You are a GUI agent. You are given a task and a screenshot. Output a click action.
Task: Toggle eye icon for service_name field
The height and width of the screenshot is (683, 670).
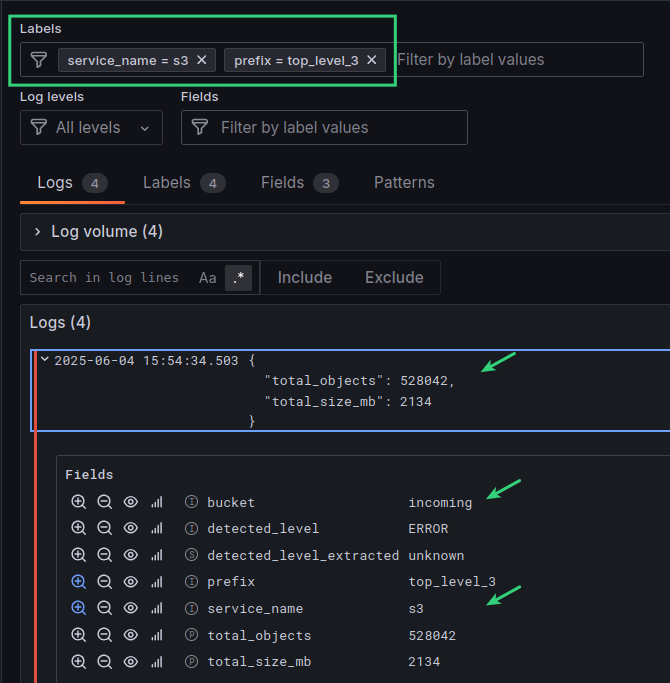[x=131, y=608]
